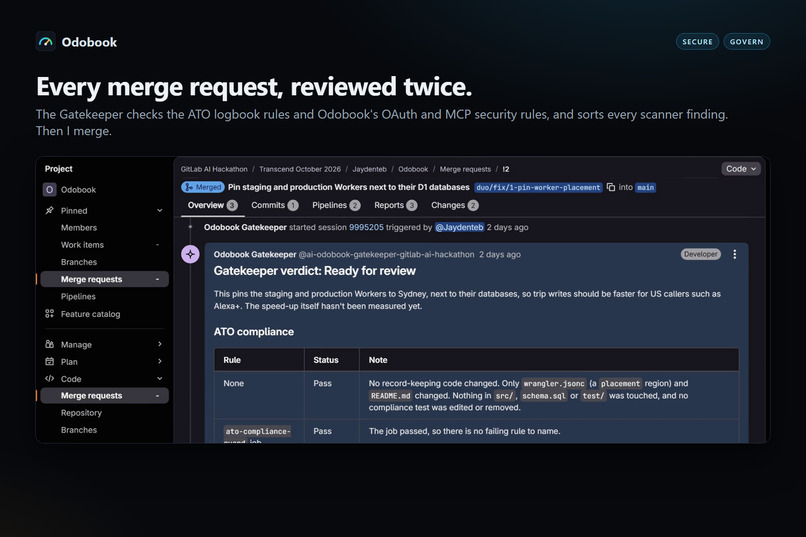Switch to the Pipelines tab
Viewport: 806px width, 537px height.
(336, 205)
